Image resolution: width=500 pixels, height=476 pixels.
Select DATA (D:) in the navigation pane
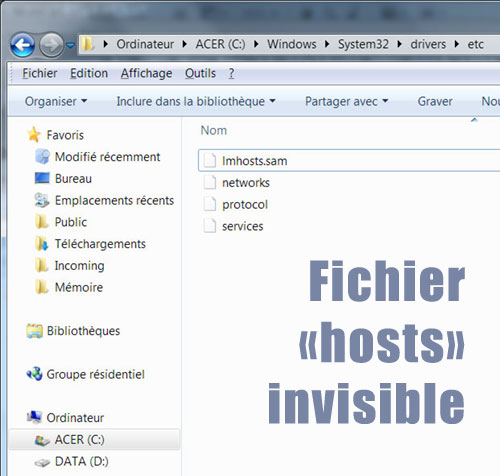pyautogui.click(x=82, y=461)
